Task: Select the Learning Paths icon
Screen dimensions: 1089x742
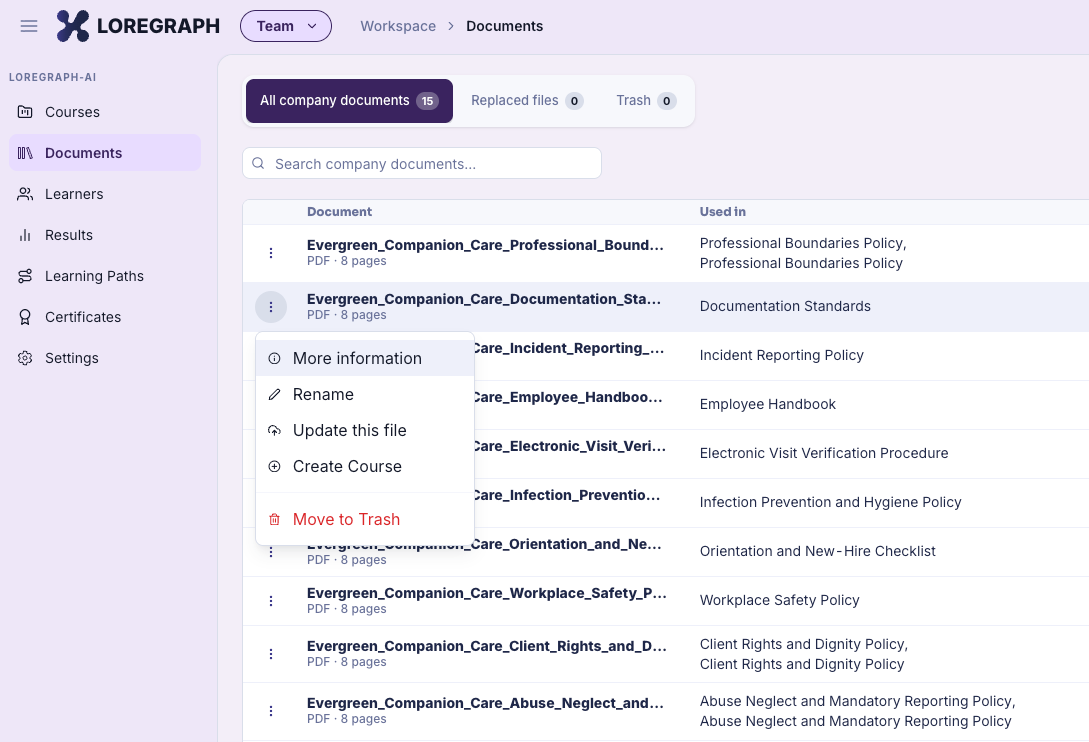Action: click(25, 276)
